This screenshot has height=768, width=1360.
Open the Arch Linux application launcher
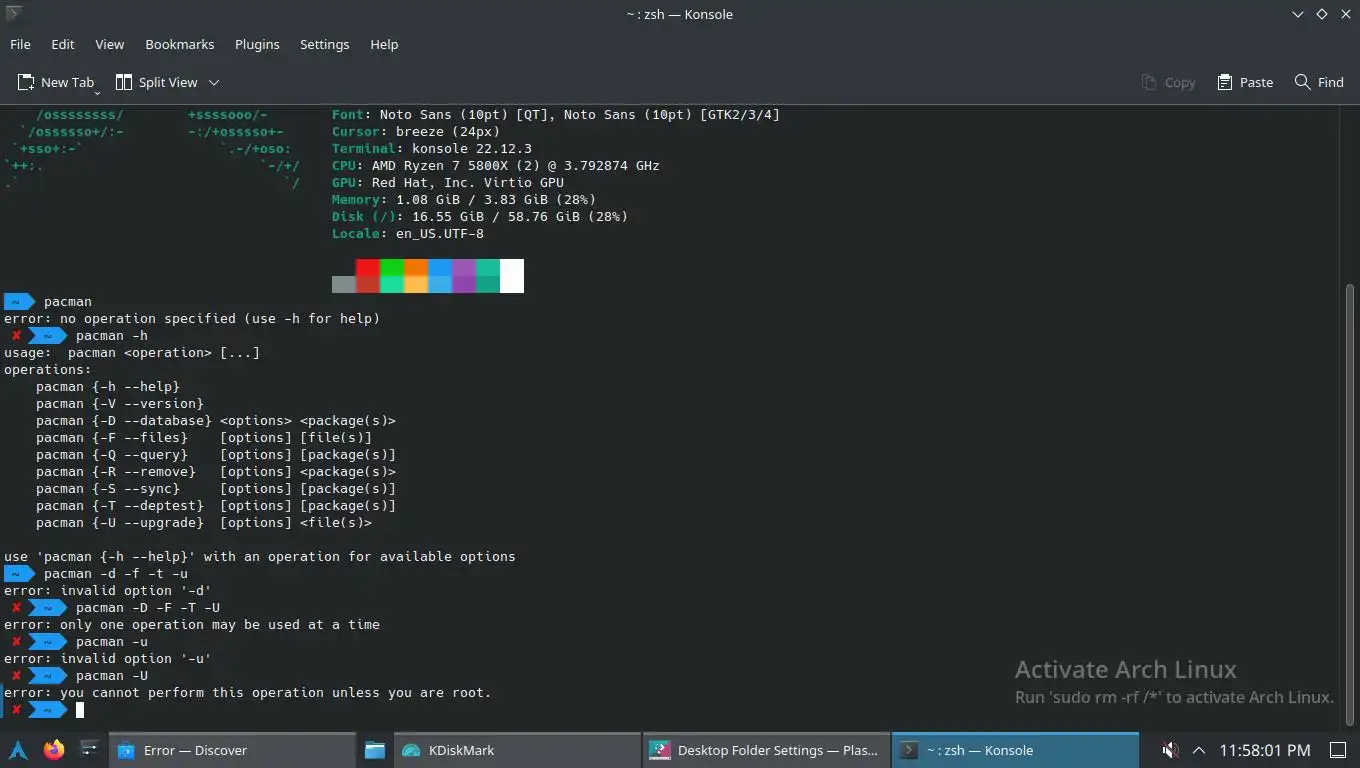point(18,749)
